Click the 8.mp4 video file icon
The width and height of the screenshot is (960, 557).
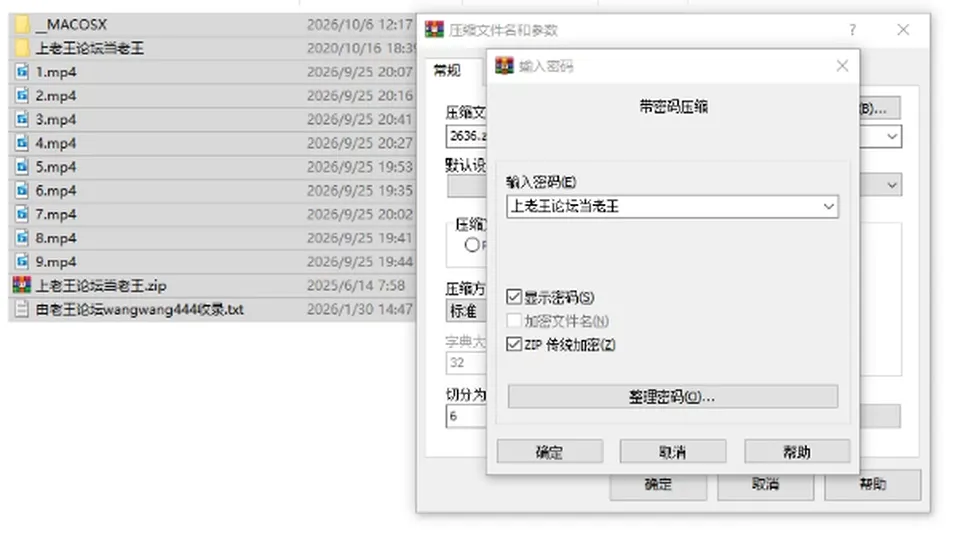(22, 238)
